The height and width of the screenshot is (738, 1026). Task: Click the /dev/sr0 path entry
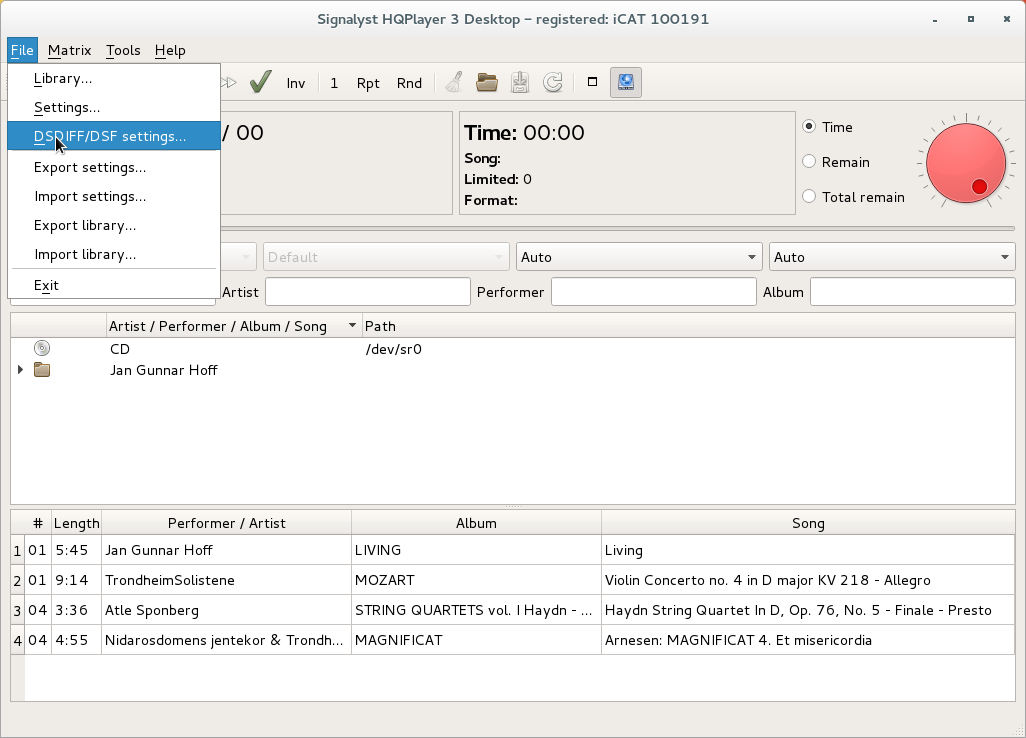[393, 349]
